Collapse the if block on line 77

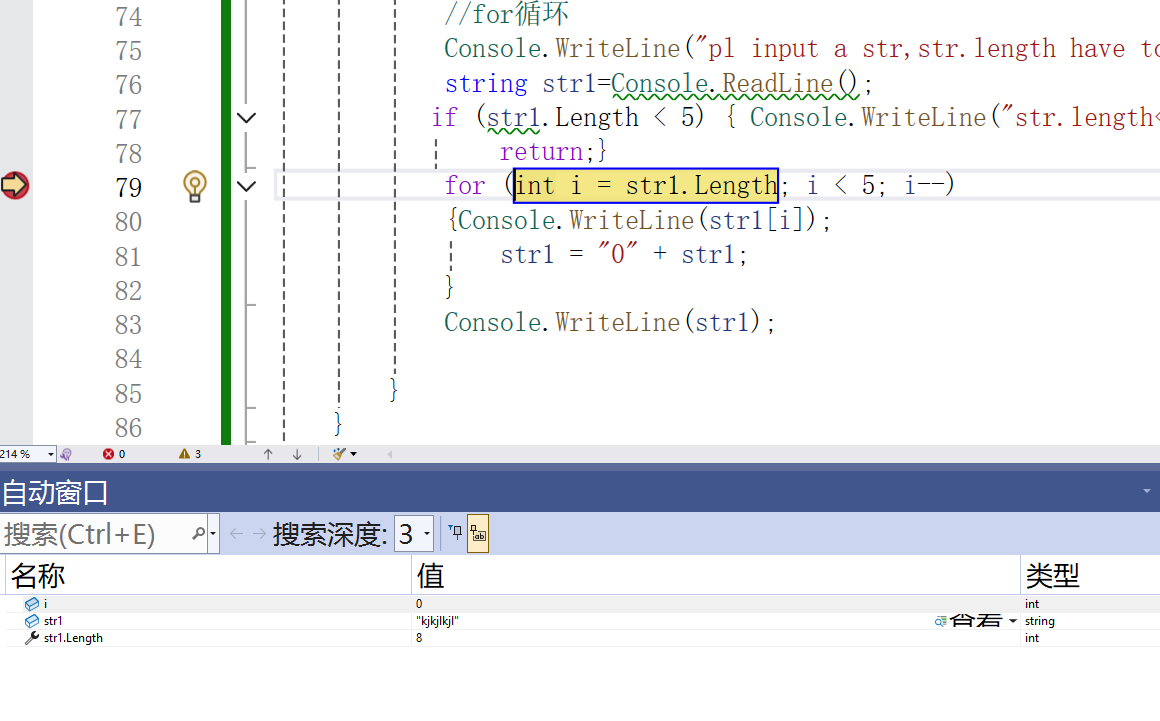(246, 118)
